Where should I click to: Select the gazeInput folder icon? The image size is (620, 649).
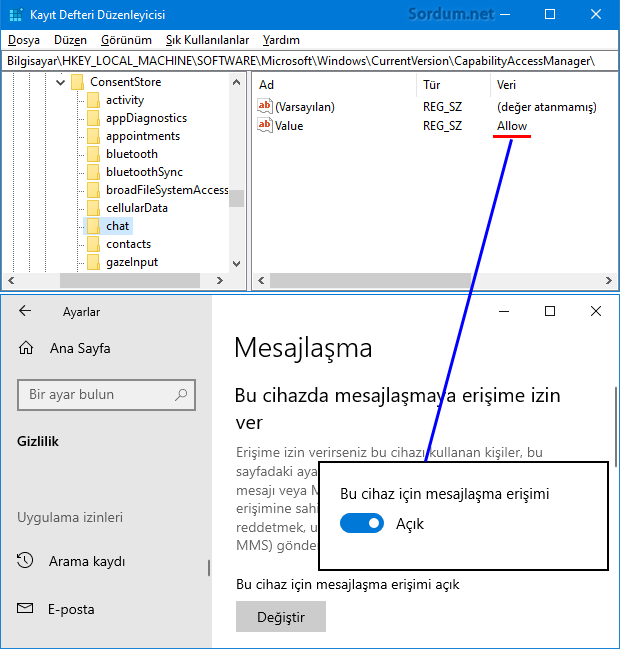tap(93, 262)
